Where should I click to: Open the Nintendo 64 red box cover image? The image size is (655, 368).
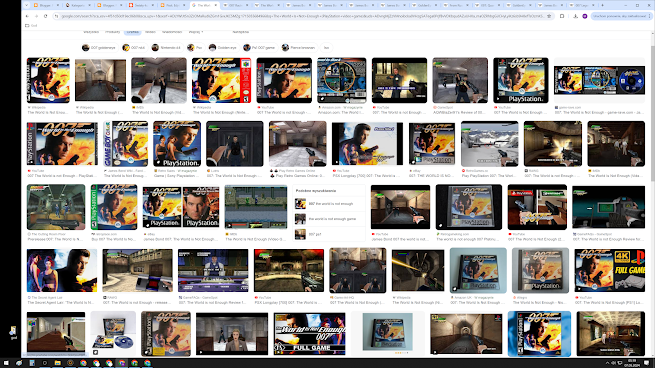[x=221, y=80]
